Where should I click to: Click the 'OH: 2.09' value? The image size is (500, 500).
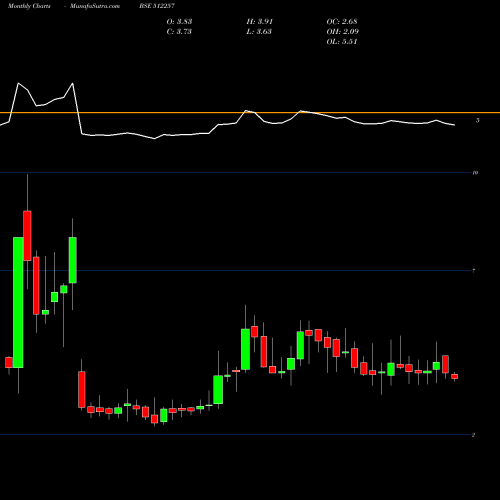[x=343, y=32]
